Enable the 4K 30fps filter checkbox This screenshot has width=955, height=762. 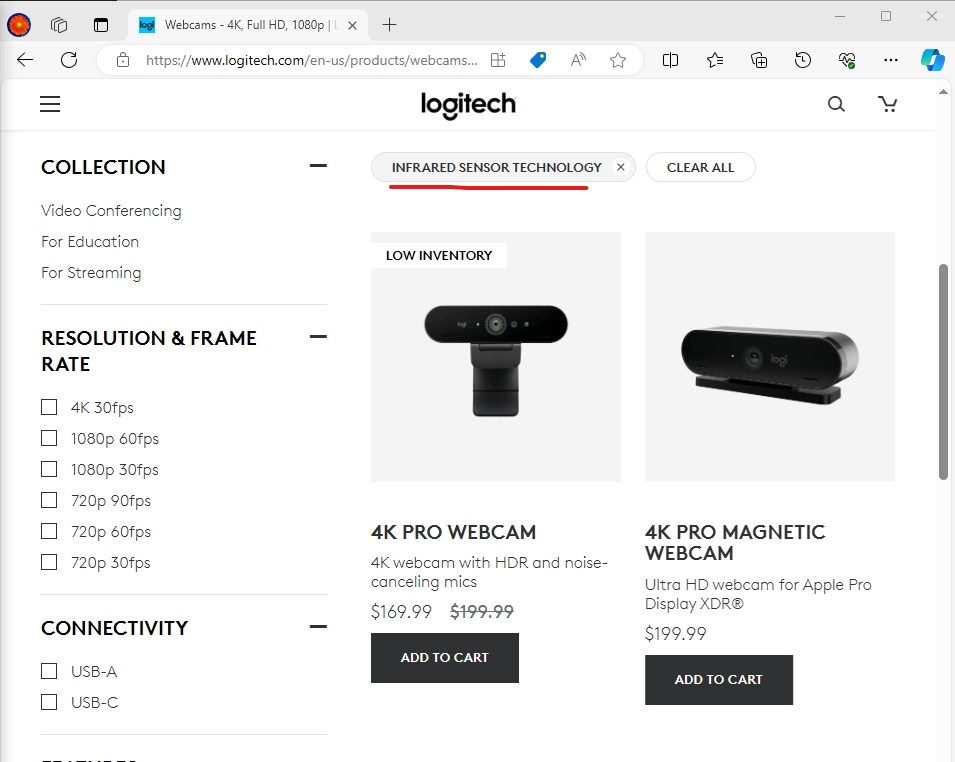pyautogui.click(x=49, y=407)
